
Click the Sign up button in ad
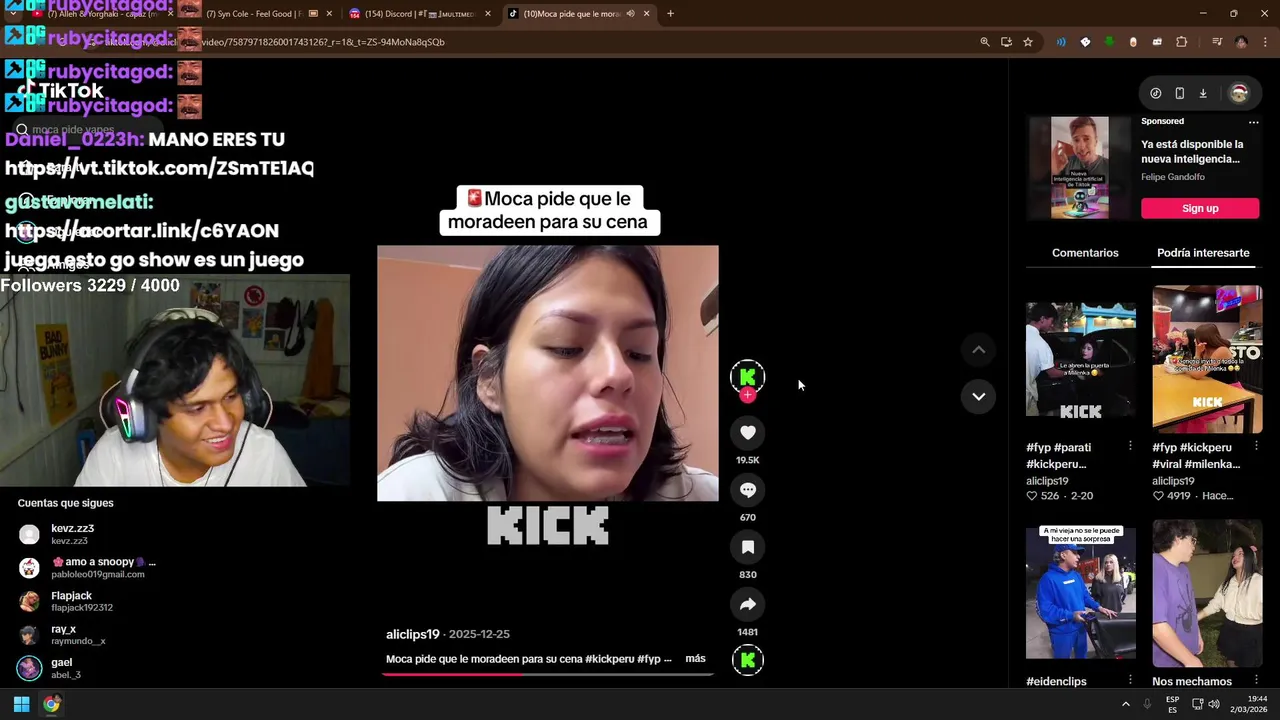[1200, 208]
